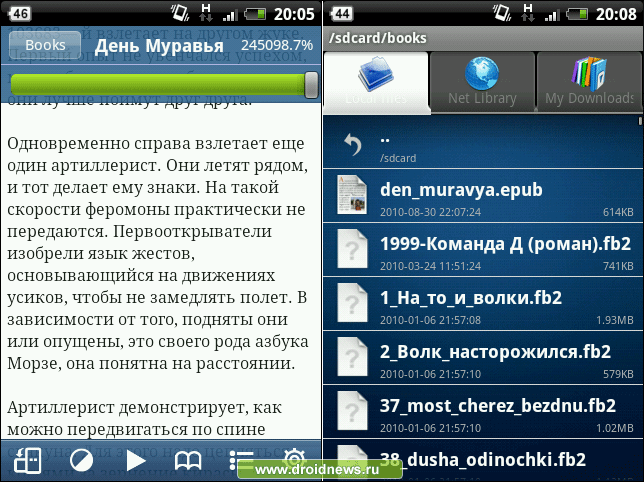644x482 pixels.
Task: Tap the file list scrollbar
Action: [x=640, y=121]
